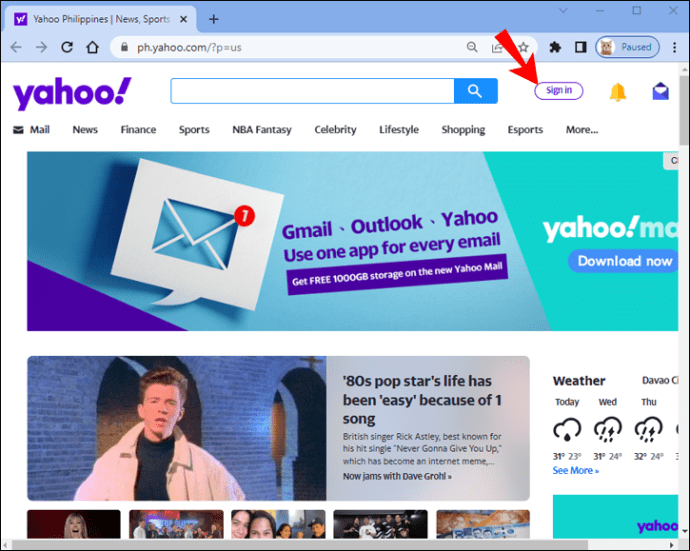Expand the More... navigation menu
The height and width of the screenshot is (551, 690).
(582, 130)
